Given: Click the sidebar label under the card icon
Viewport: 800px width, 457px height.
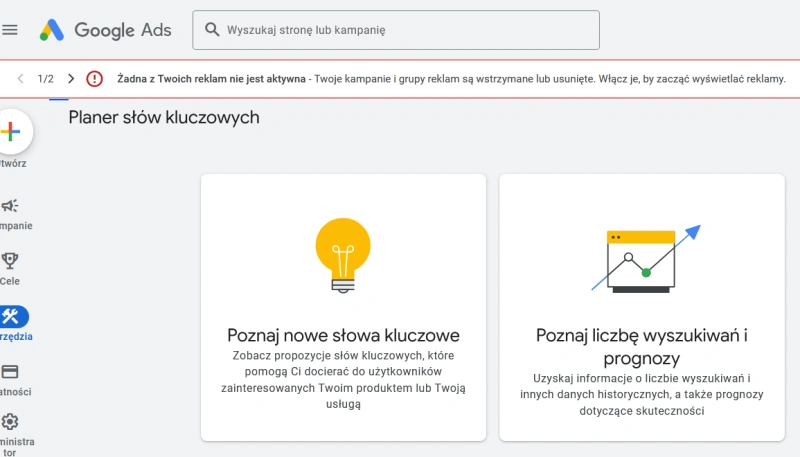Looking at the screenshot, I should tap(15, 392).
